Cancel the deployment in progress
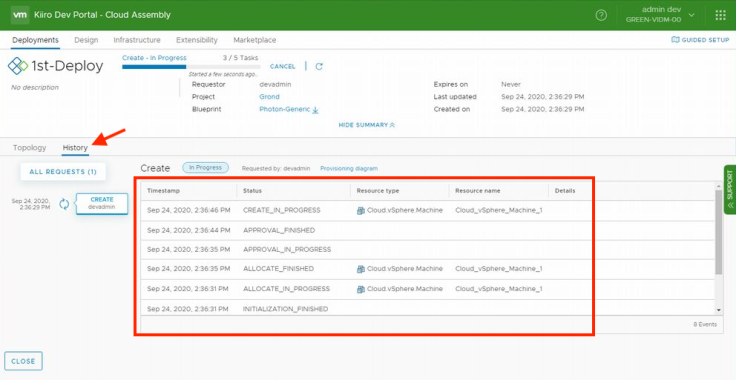This screenshot has width=736, height=380. [x=283, y=67]
